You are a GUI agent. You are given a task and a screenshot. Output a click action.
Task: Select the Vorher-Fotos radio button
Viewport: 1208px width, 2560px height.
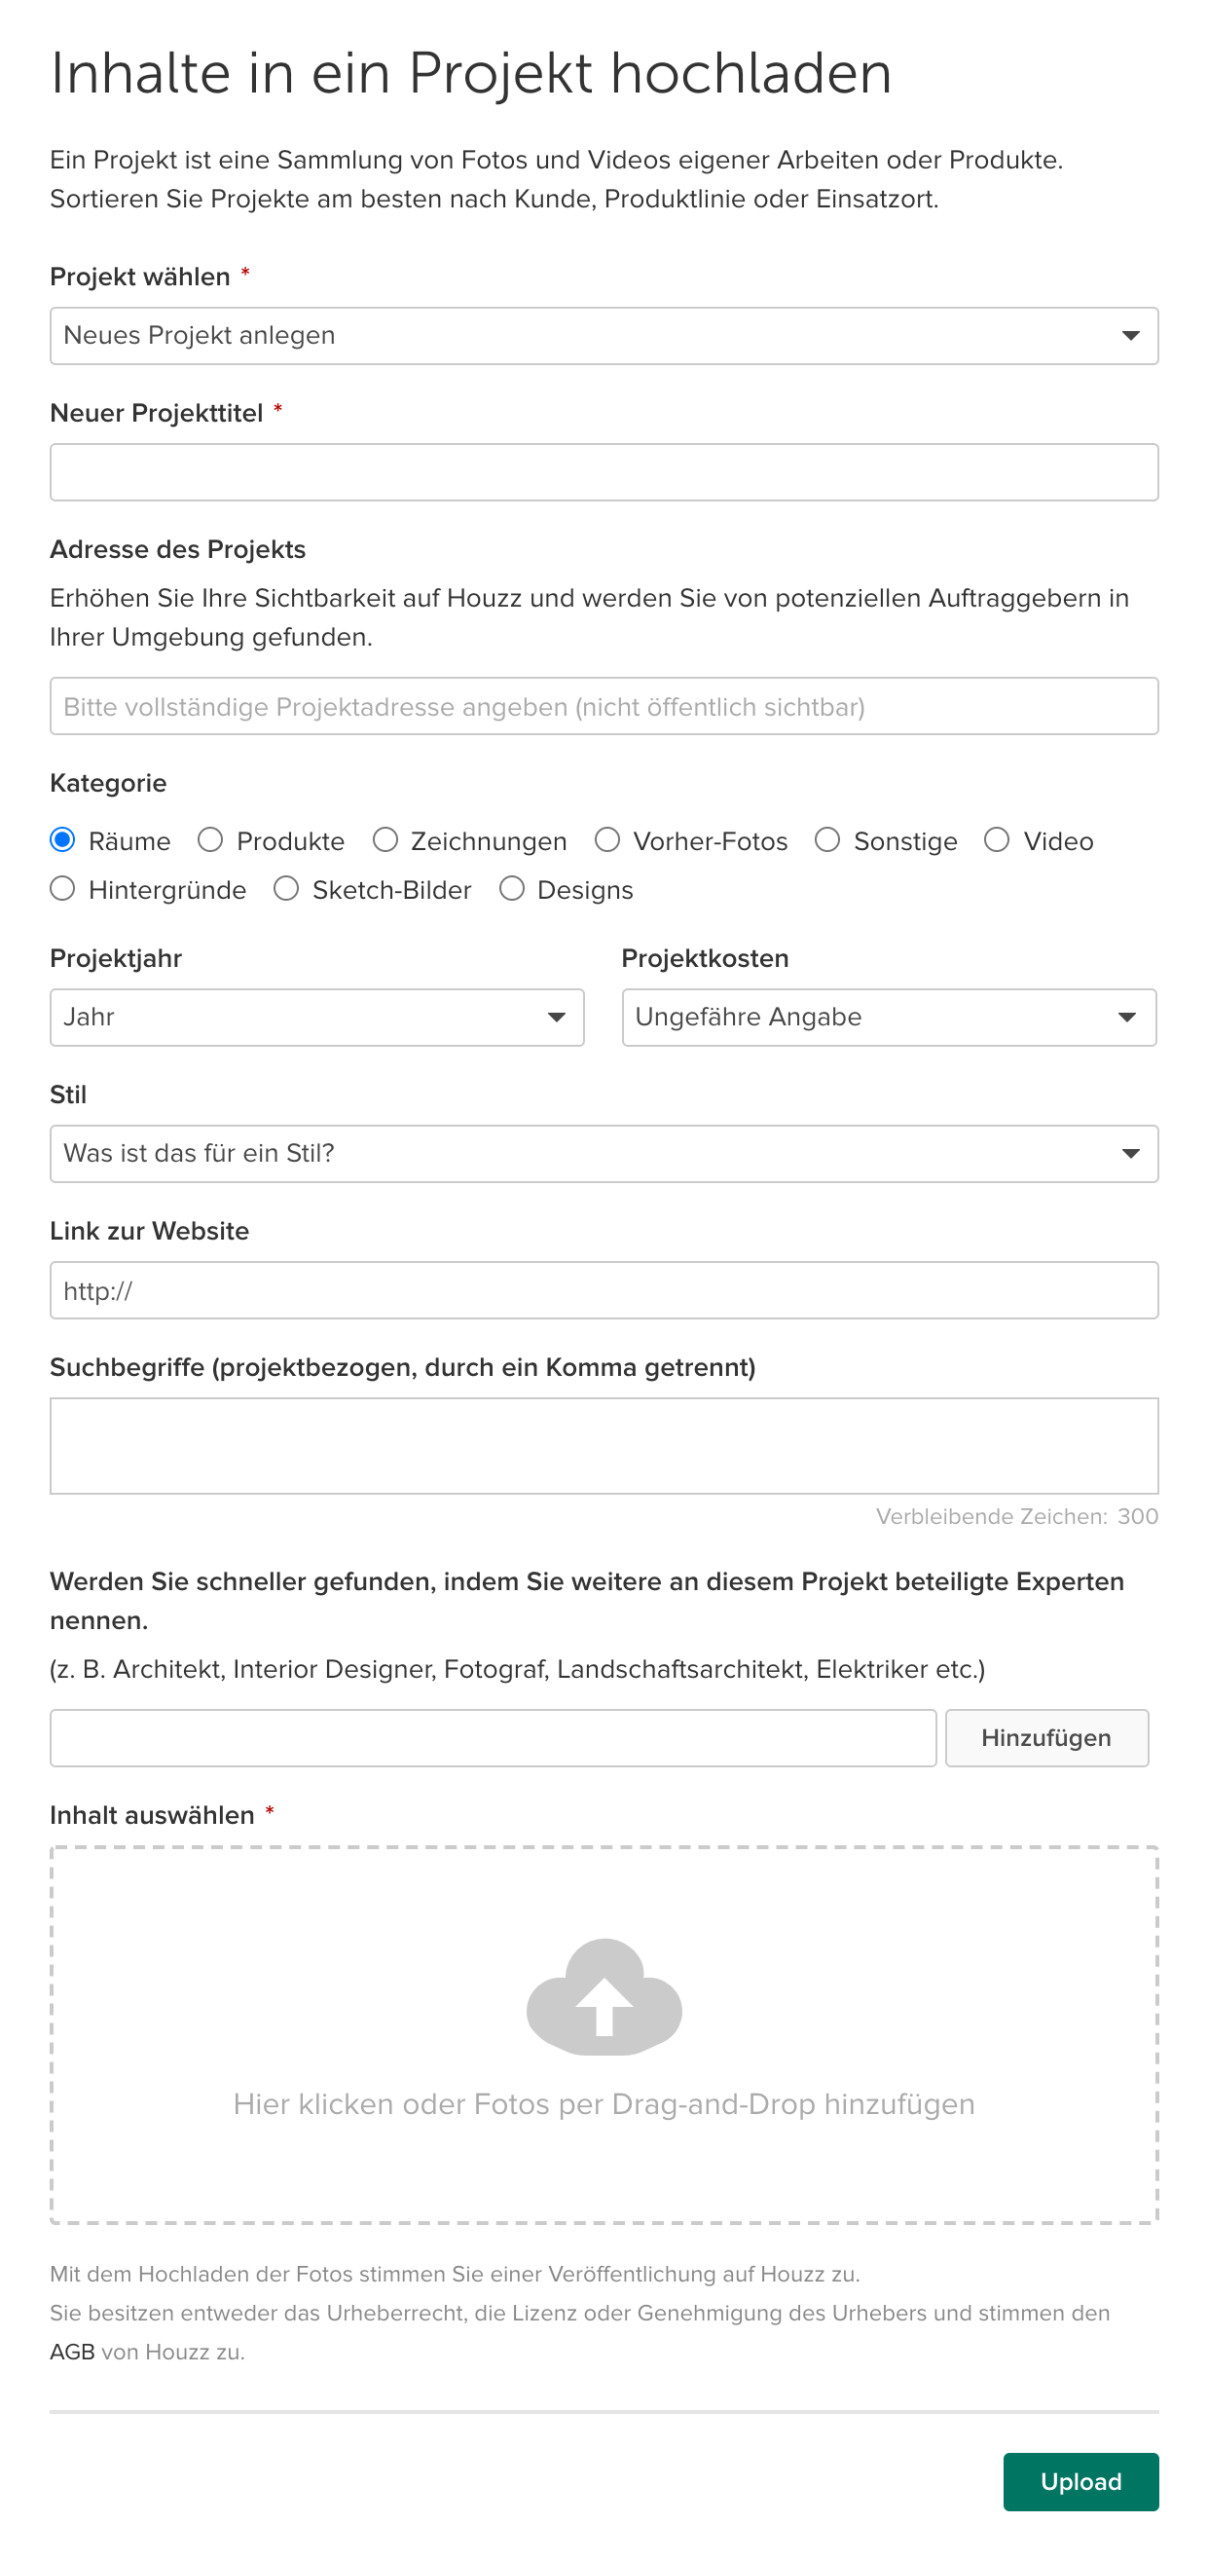coord(607,839)
